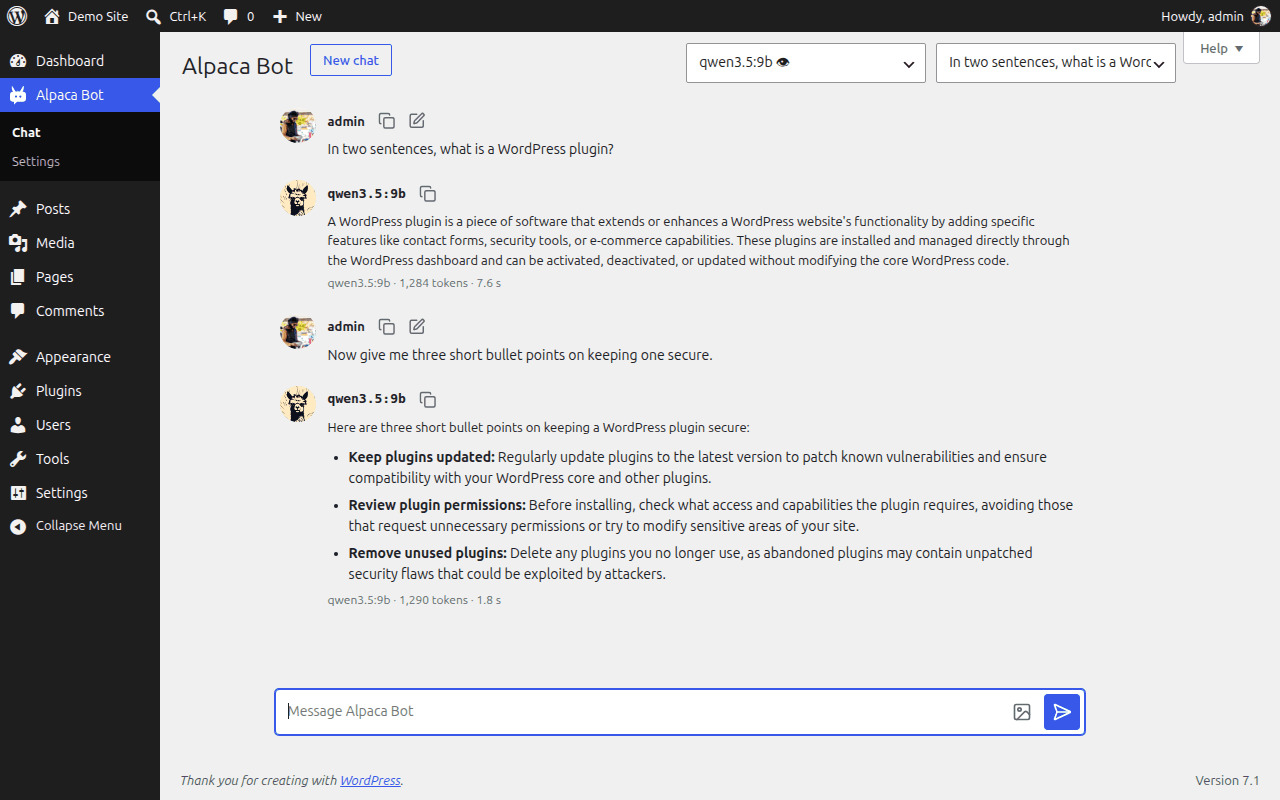Click the WordPress Settings sliders icon
Viewport: 1280px width, 800px height.
18,493
